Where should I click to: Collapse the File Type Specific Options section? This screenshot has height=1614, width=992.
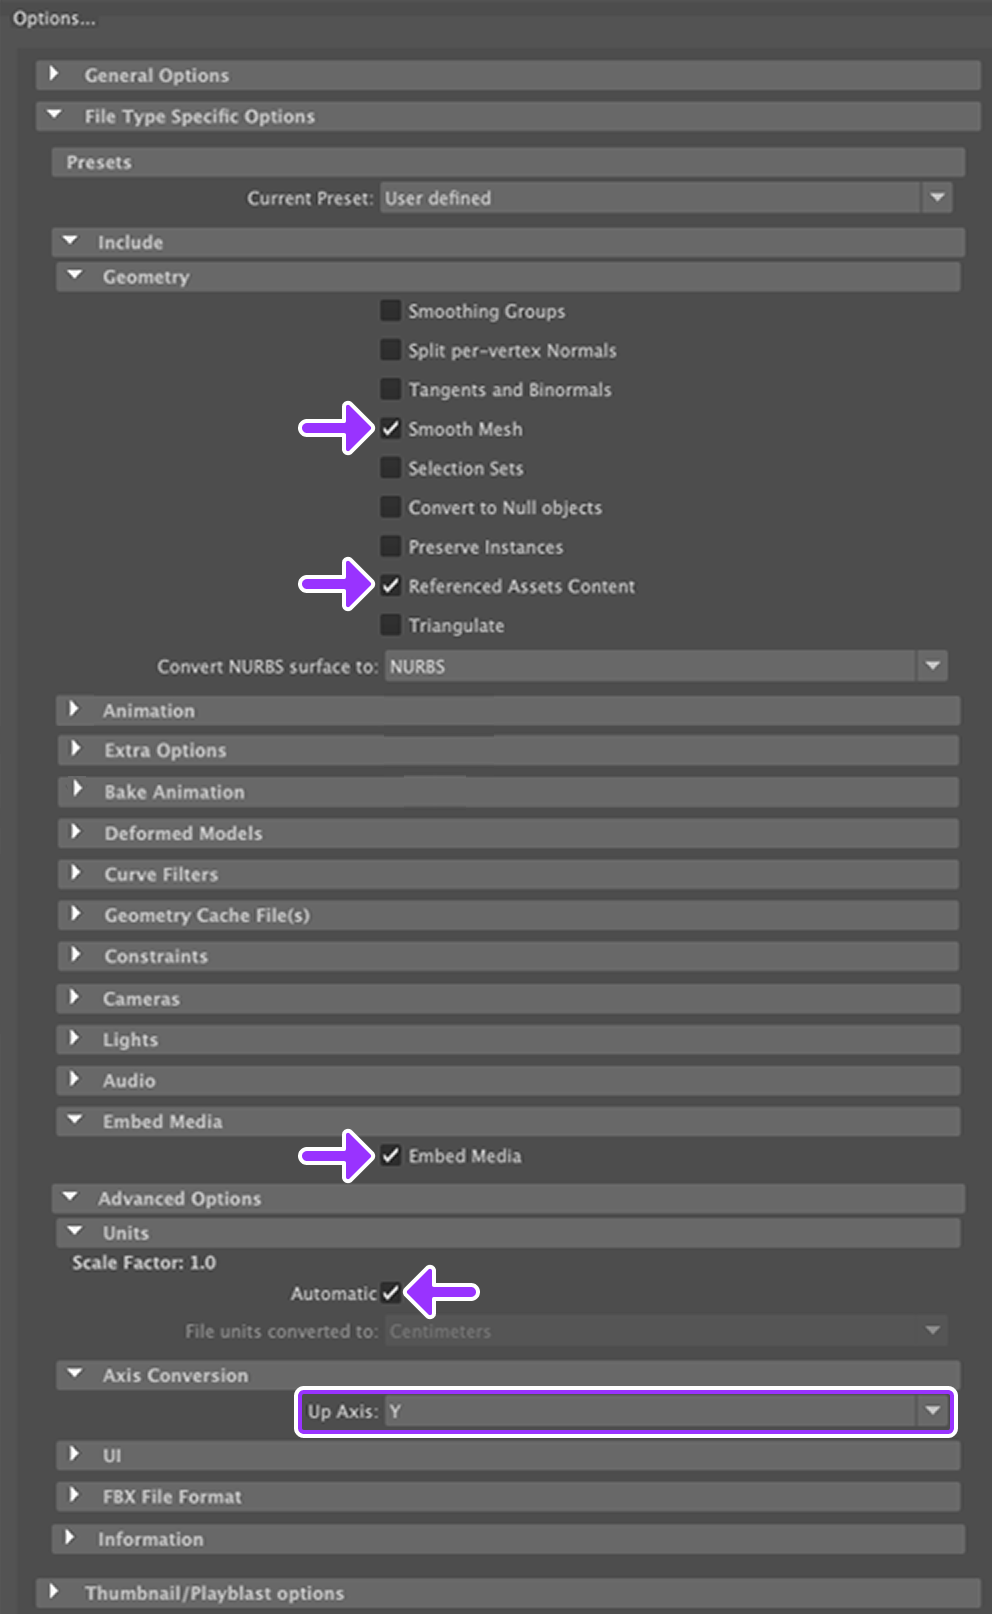click(x=508, y=116)
